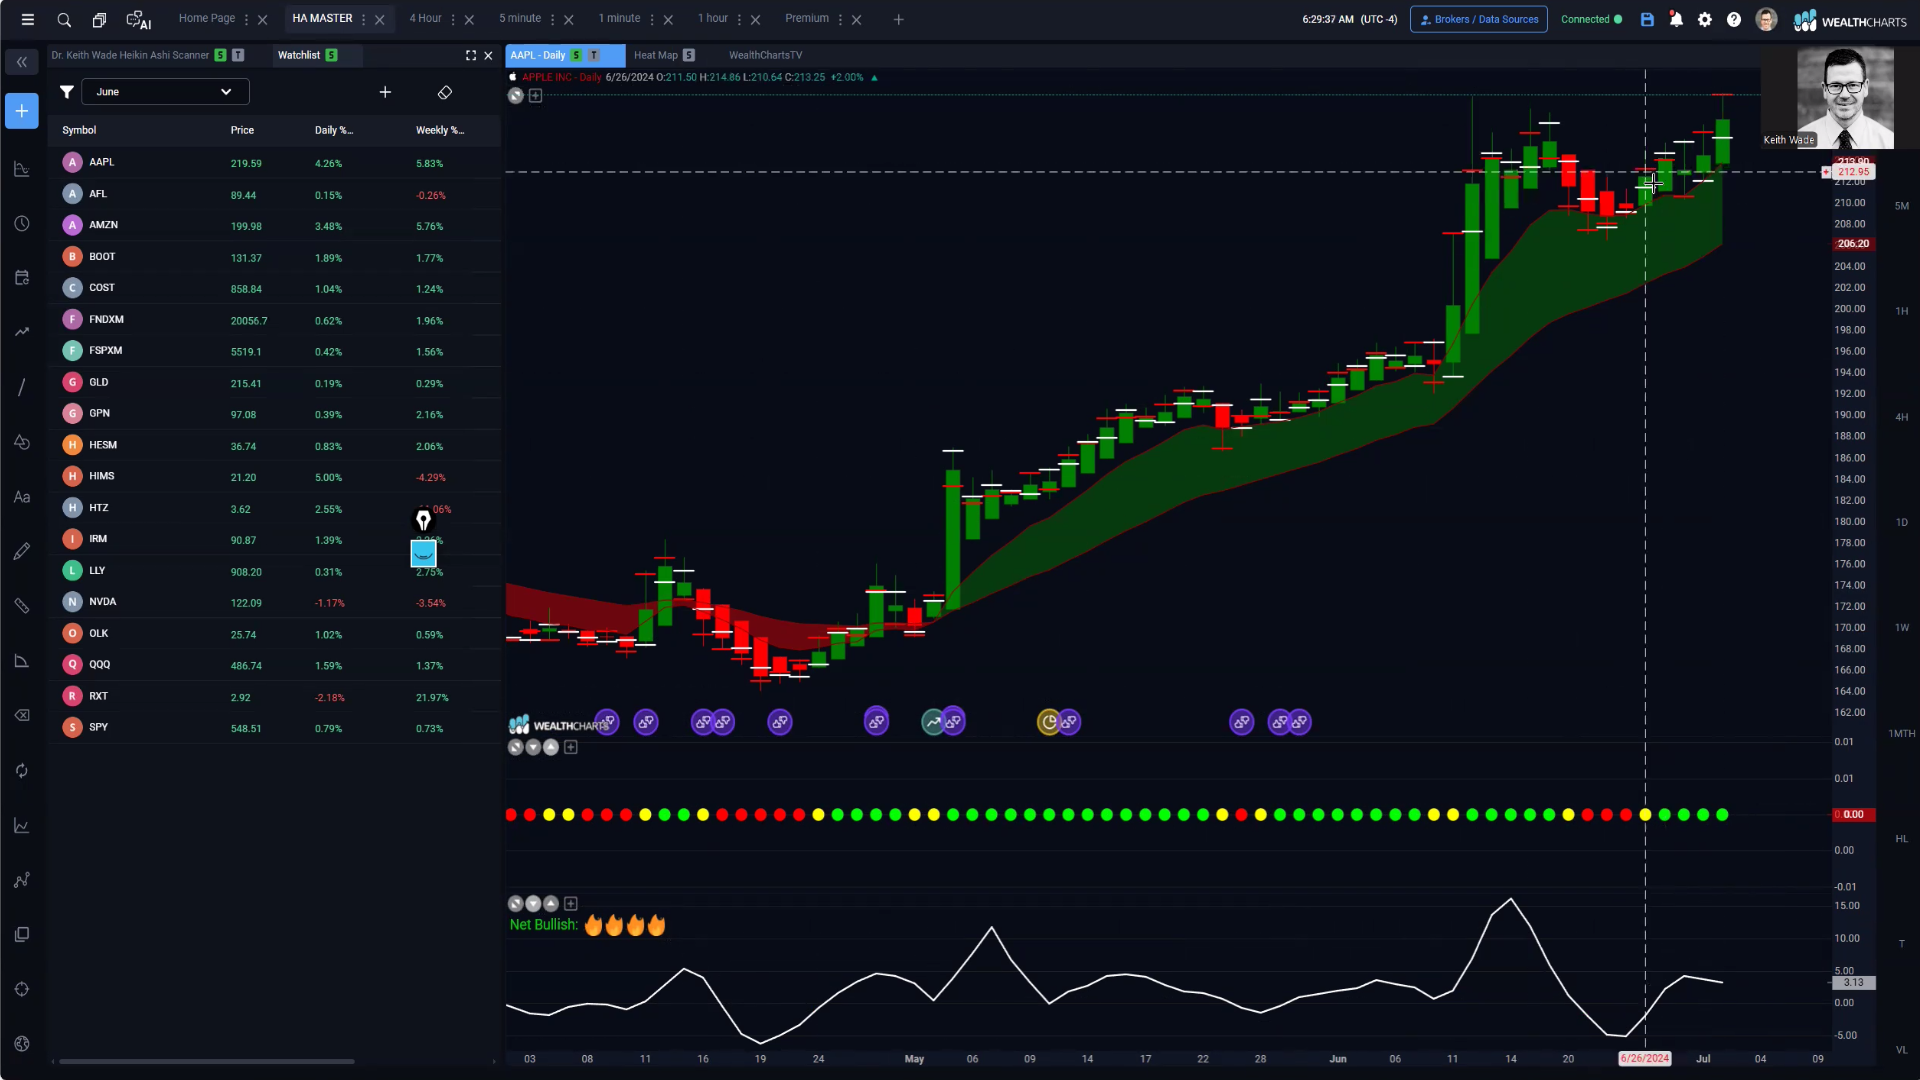Filter the watchlist with funnel icon
Viewport: 1920px width, 1080px height.
(66, 92)
